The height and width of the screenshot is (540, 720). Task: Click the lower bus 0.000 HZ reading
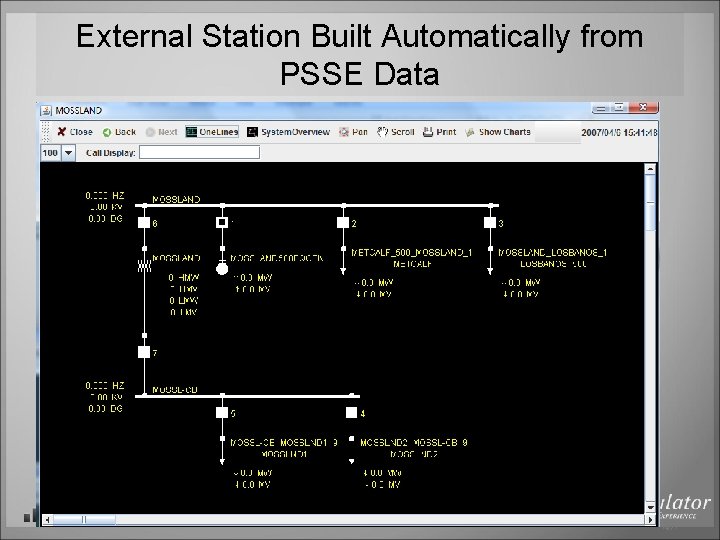(x=105, y=385)
